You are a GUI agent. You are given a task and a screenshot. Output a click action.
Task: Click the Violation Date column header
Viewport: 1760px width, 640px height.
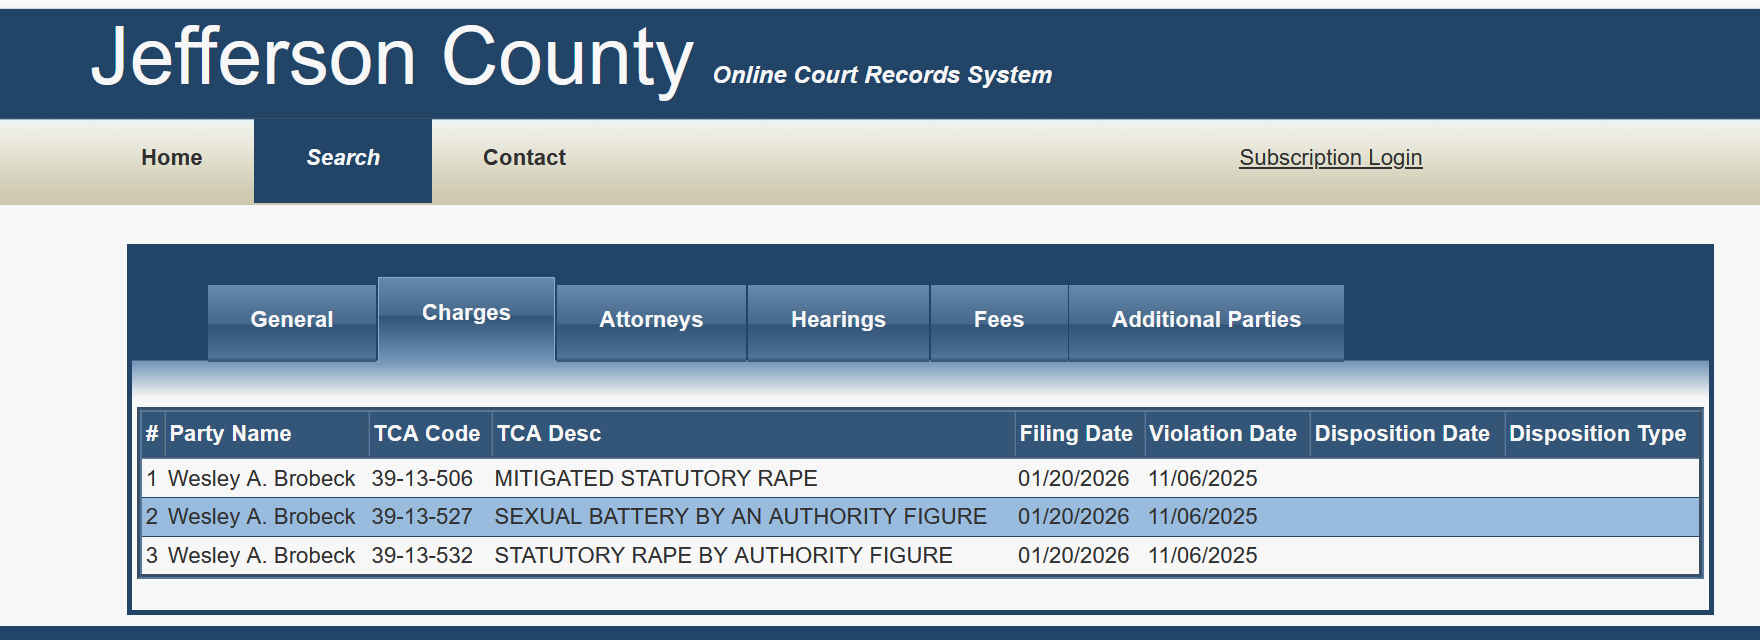[1223, 434]
